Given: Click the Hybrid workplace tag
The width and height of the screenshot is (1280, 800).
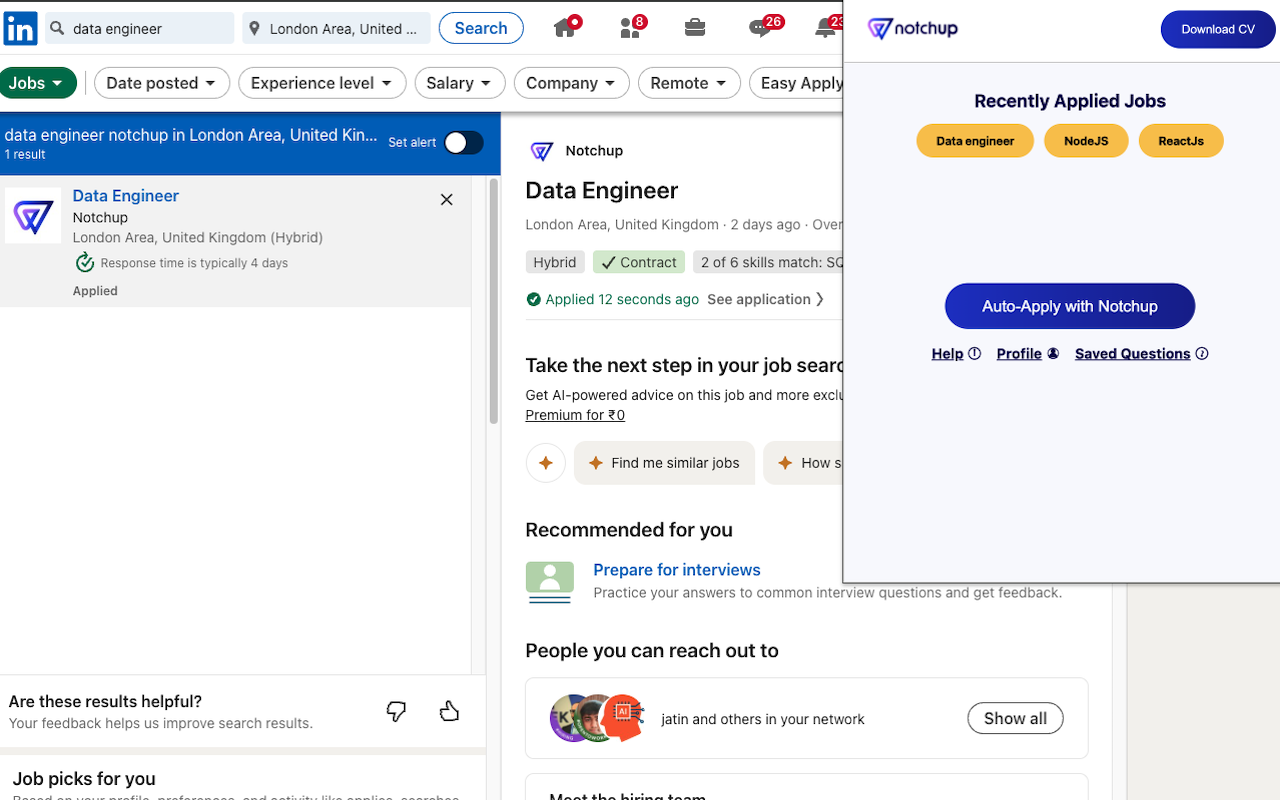Looking at the screenshot, I should [x=555, y=262].
